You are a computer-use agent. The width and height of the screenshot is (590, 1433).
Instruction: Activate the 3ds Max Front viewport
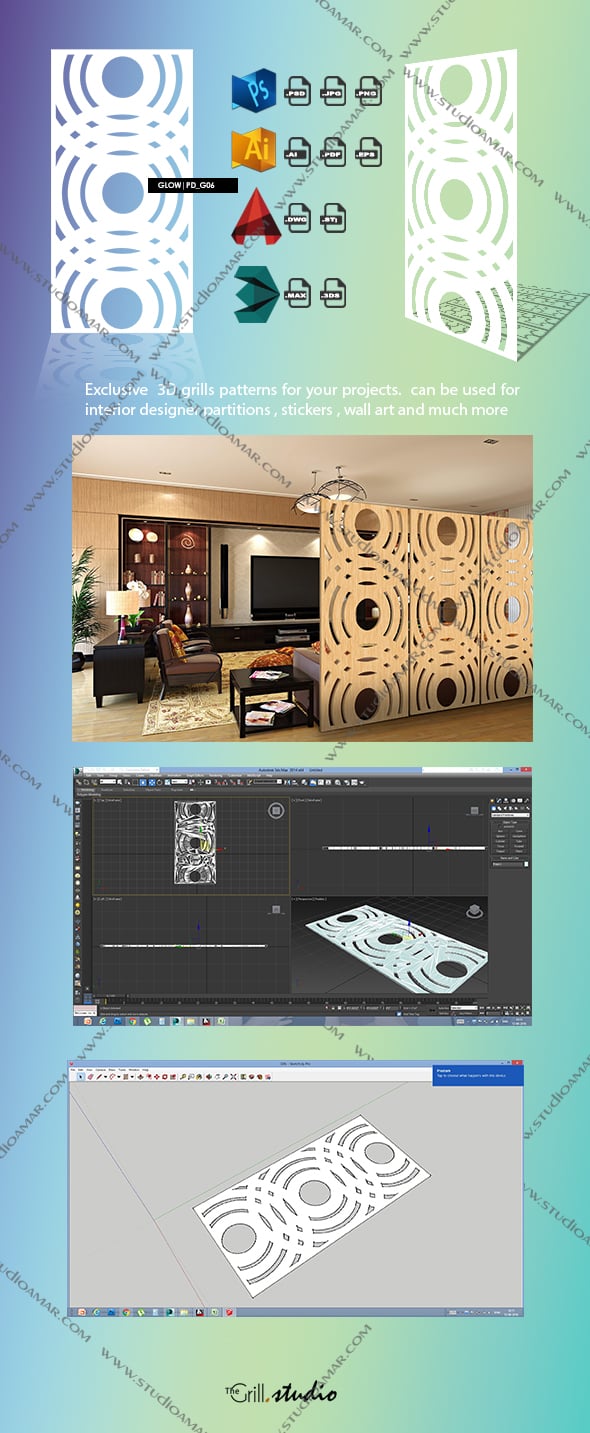pos(389,845)
